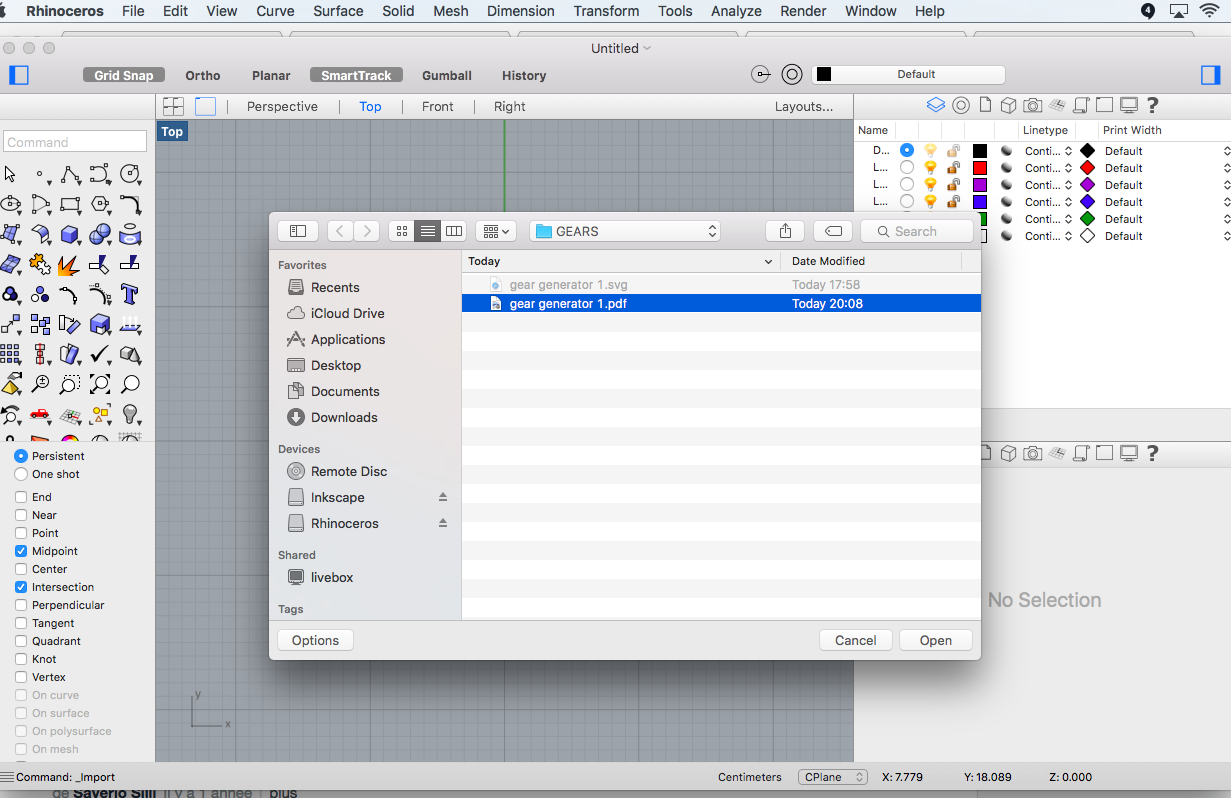The image size is (1231, 798).
Task: Pick the Fillet curves tool
Action: pyautogui.click(x=129, y=205)
